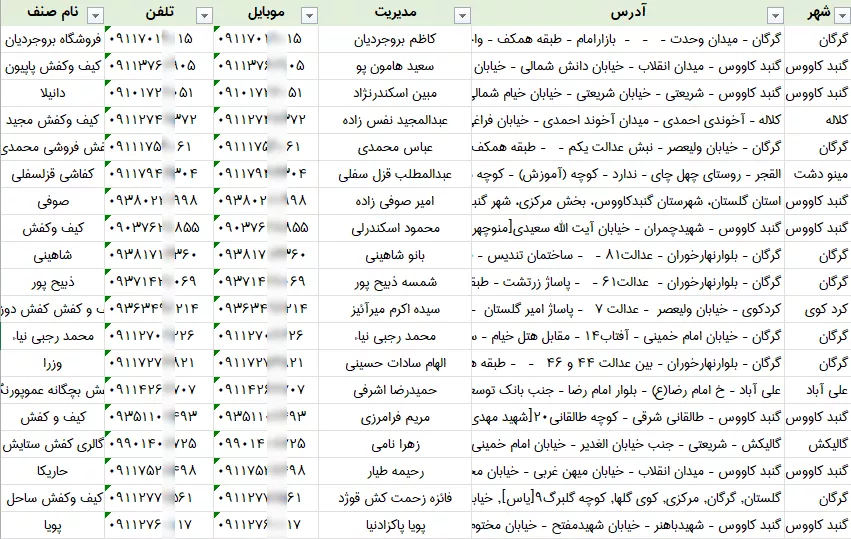
Task: Select the trade name cell کفاشی قزلسفلی
Action: click(x=52, y=174)
